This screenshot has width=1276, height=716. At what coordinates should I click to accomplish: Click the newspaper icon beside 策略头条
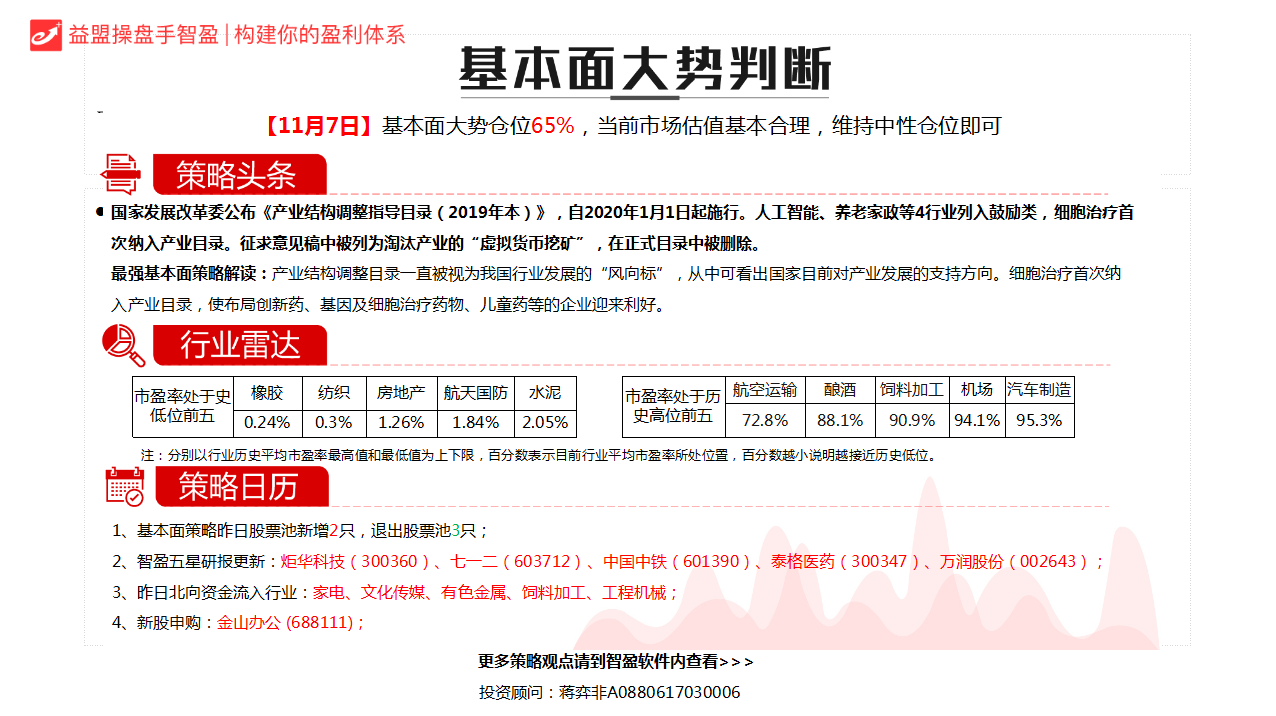pos(123,174)
